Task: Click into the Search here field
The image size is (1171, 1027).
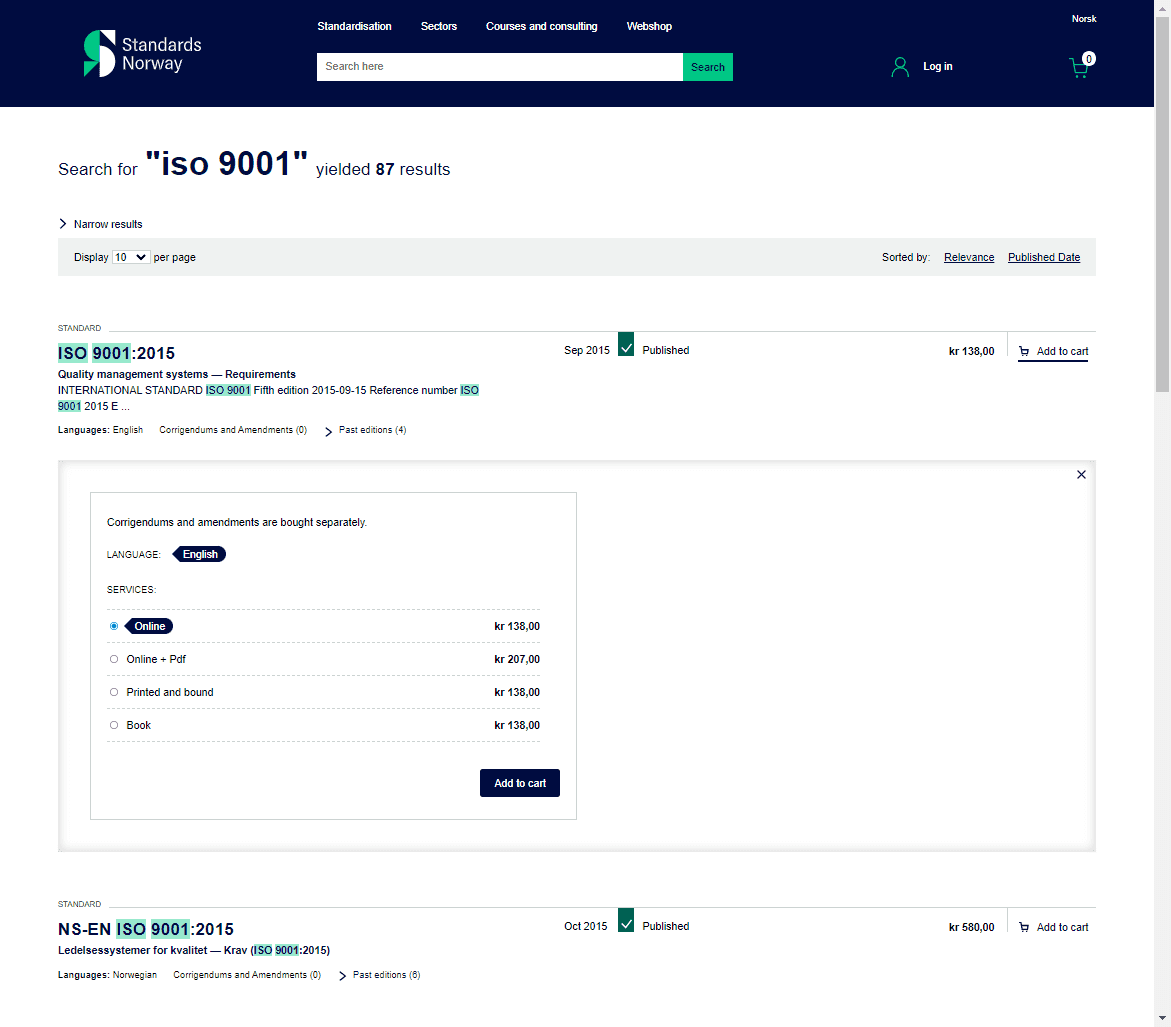Action: 500,67
